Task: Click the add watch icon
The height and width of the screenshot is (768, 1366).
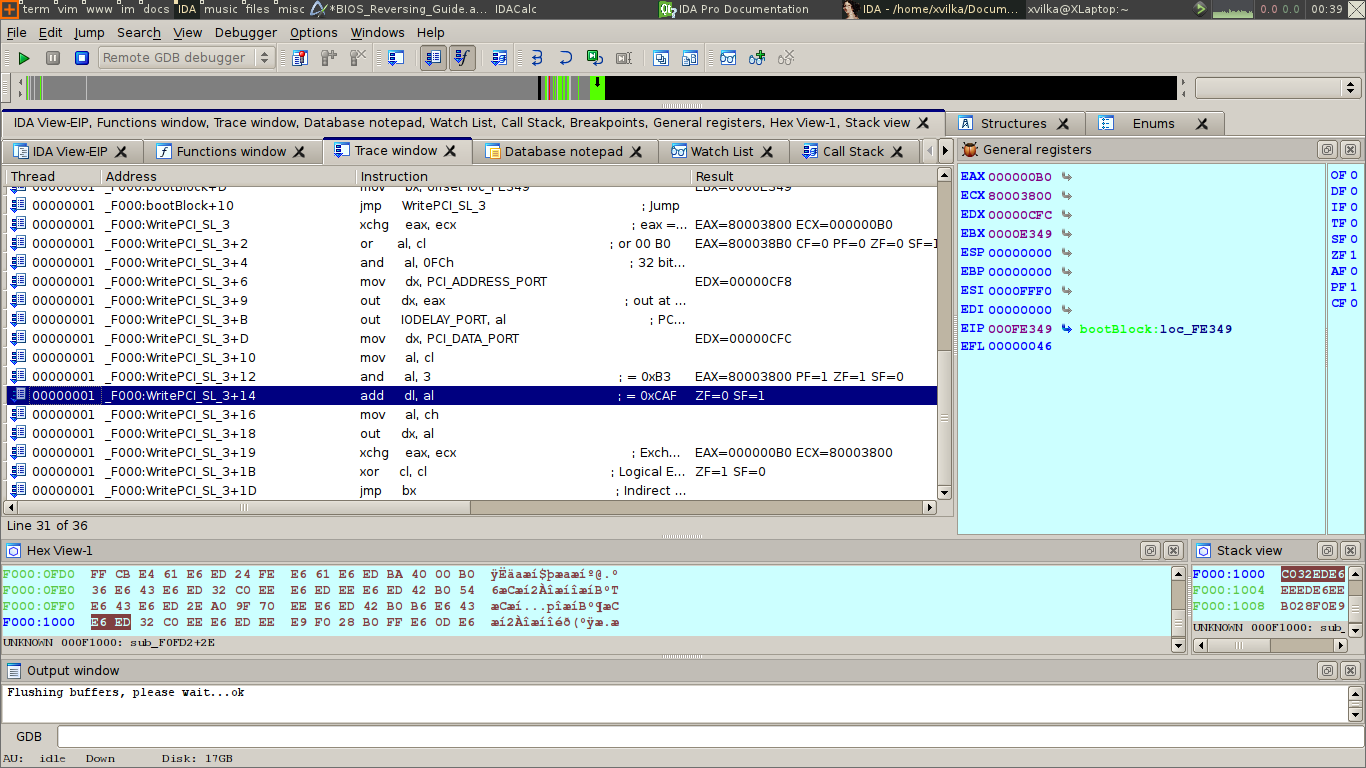Action: pos(757,58)
